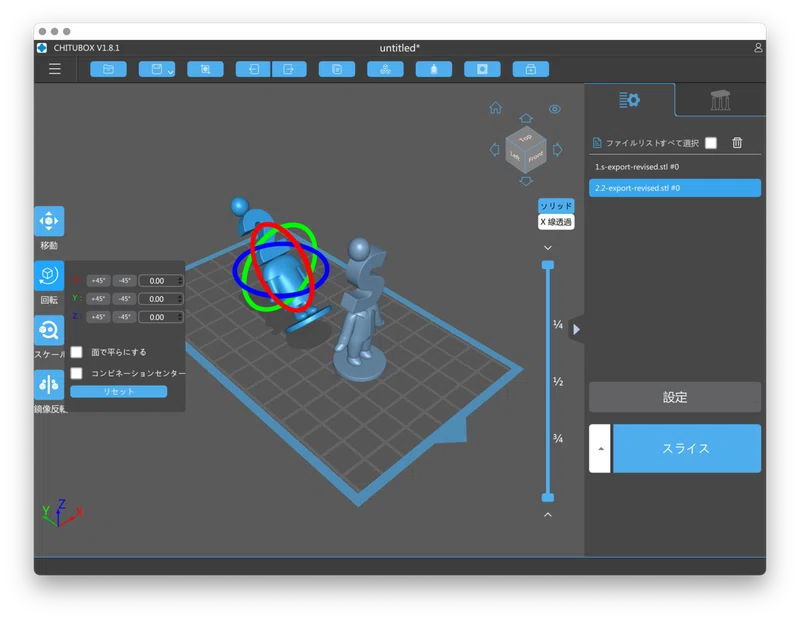Click the top handle of layer slider

click(548, 265)
